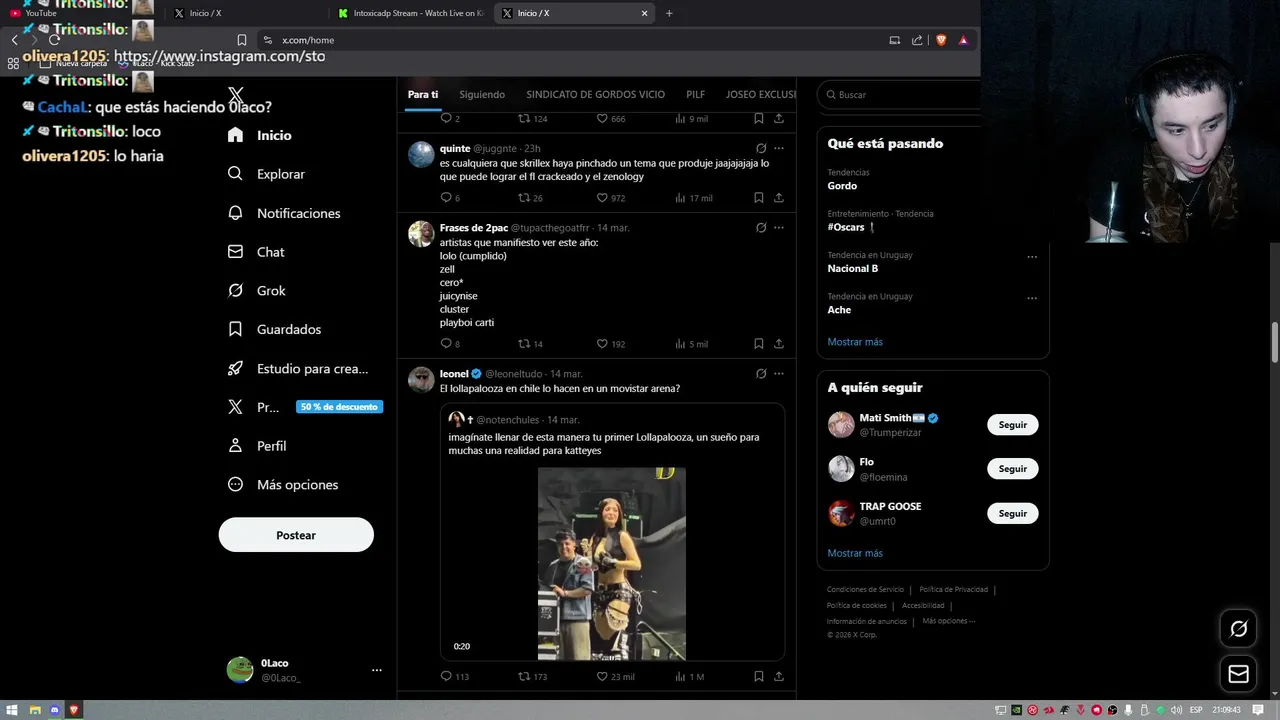Bookmark quinte's skrillex tweet
1280x720 pixels.
759,198
